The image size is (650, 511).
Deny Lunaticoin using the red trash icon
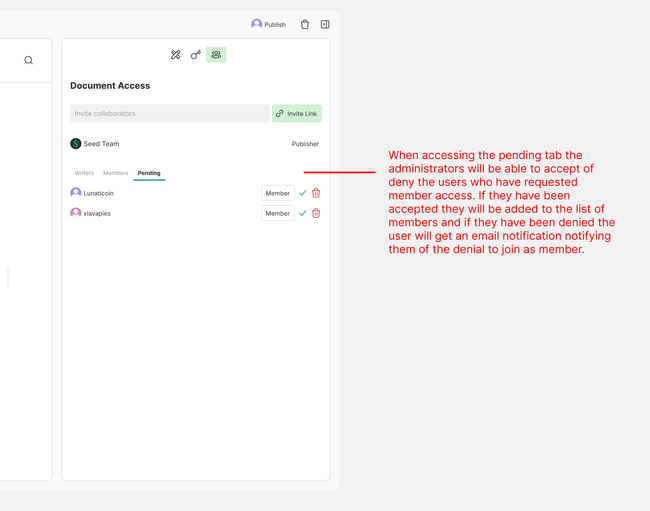pyautogui.click(x=316, y=193)
